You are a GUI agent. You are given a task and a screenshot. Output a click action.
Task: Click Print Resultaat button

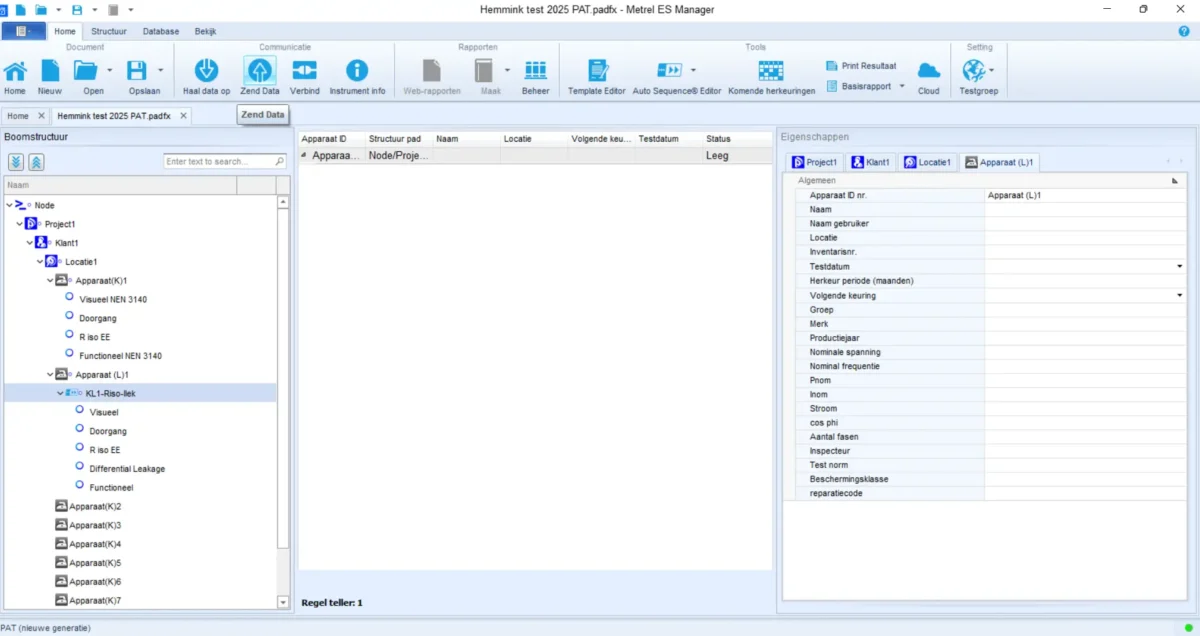pos(861,66)
